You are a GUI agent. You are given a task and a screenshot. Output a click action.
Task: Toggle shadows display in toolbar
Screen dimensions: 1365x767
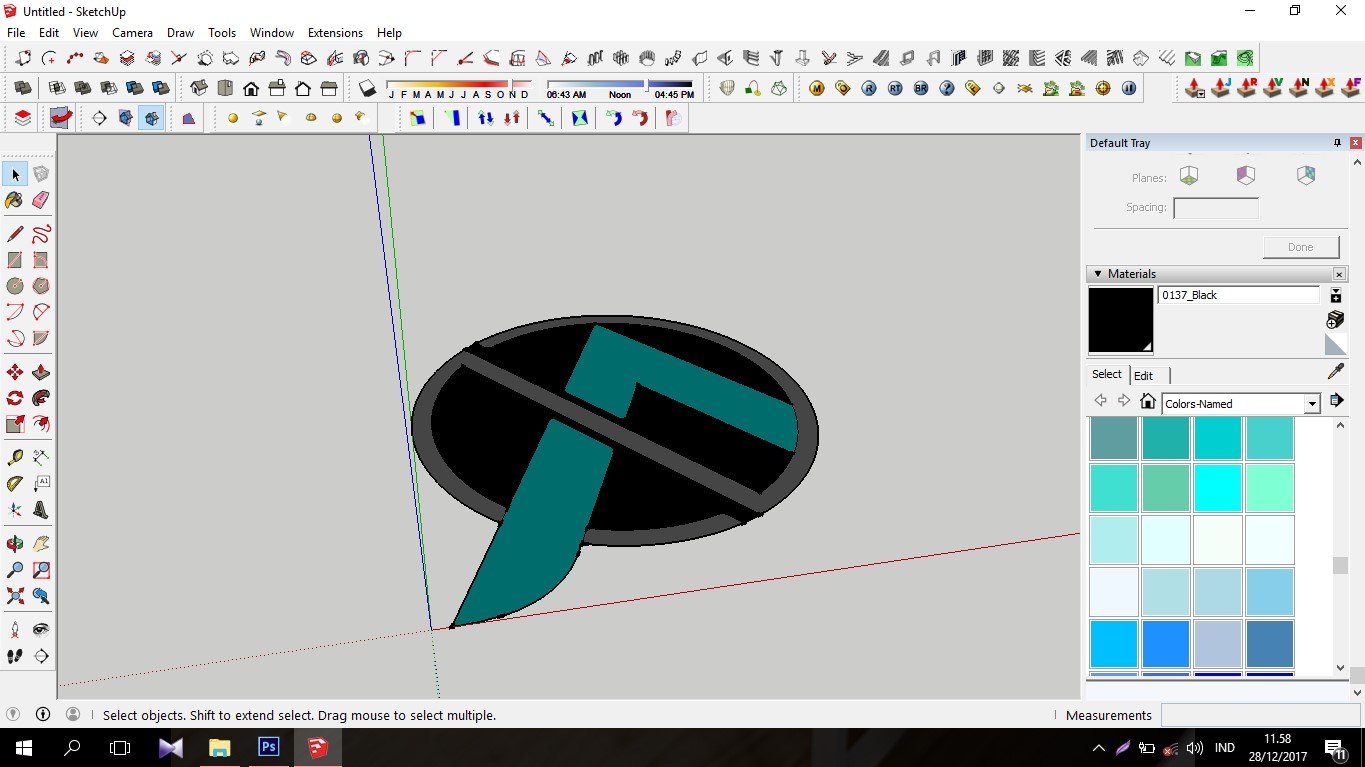pyautogui.click(x=368, y=89)
